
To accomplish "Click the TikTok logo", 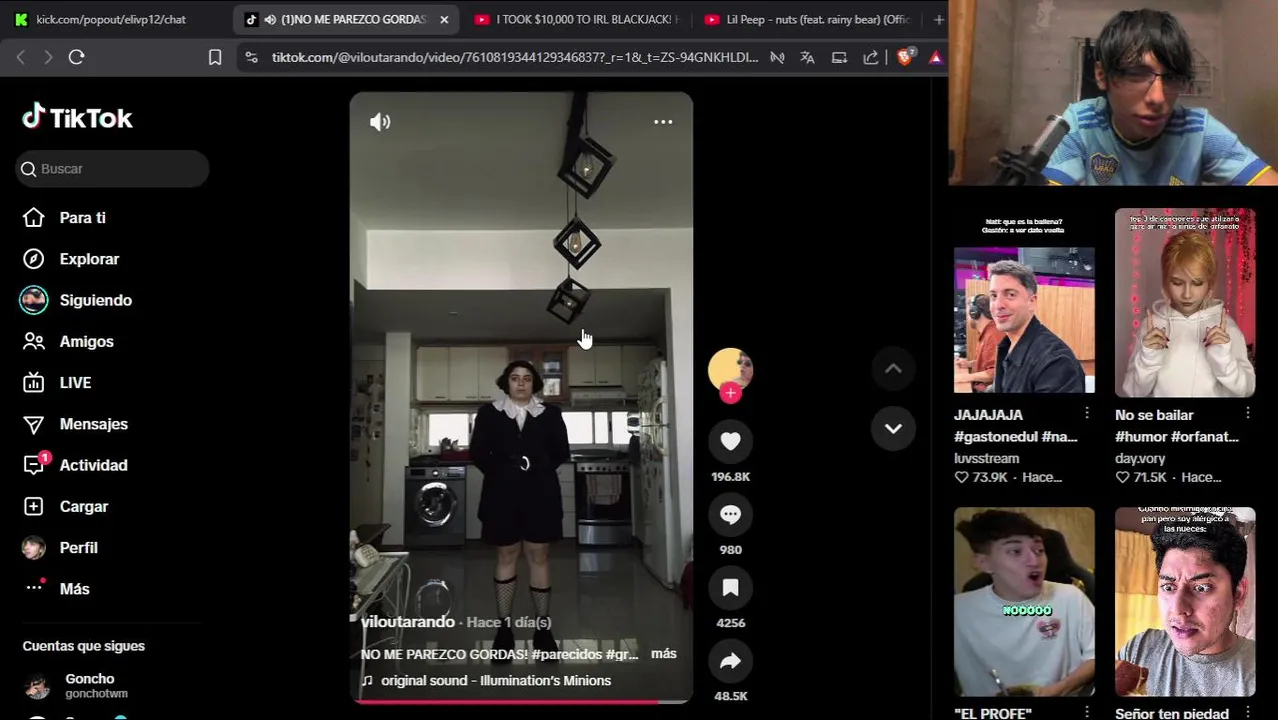I will (x=78, y=117).
